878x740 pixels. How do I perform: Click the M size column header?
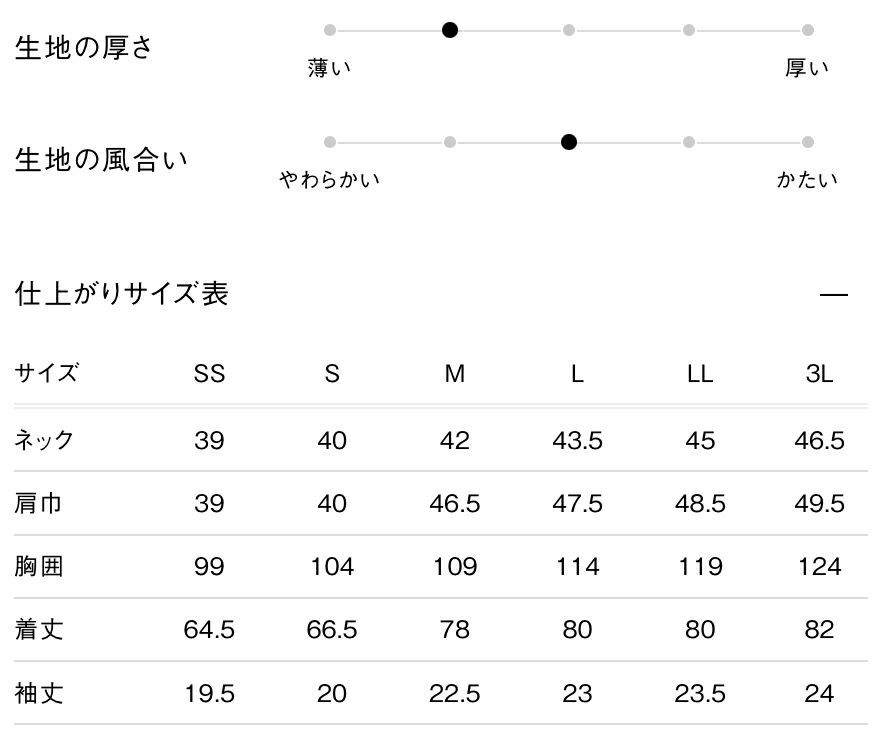point(455,374)
